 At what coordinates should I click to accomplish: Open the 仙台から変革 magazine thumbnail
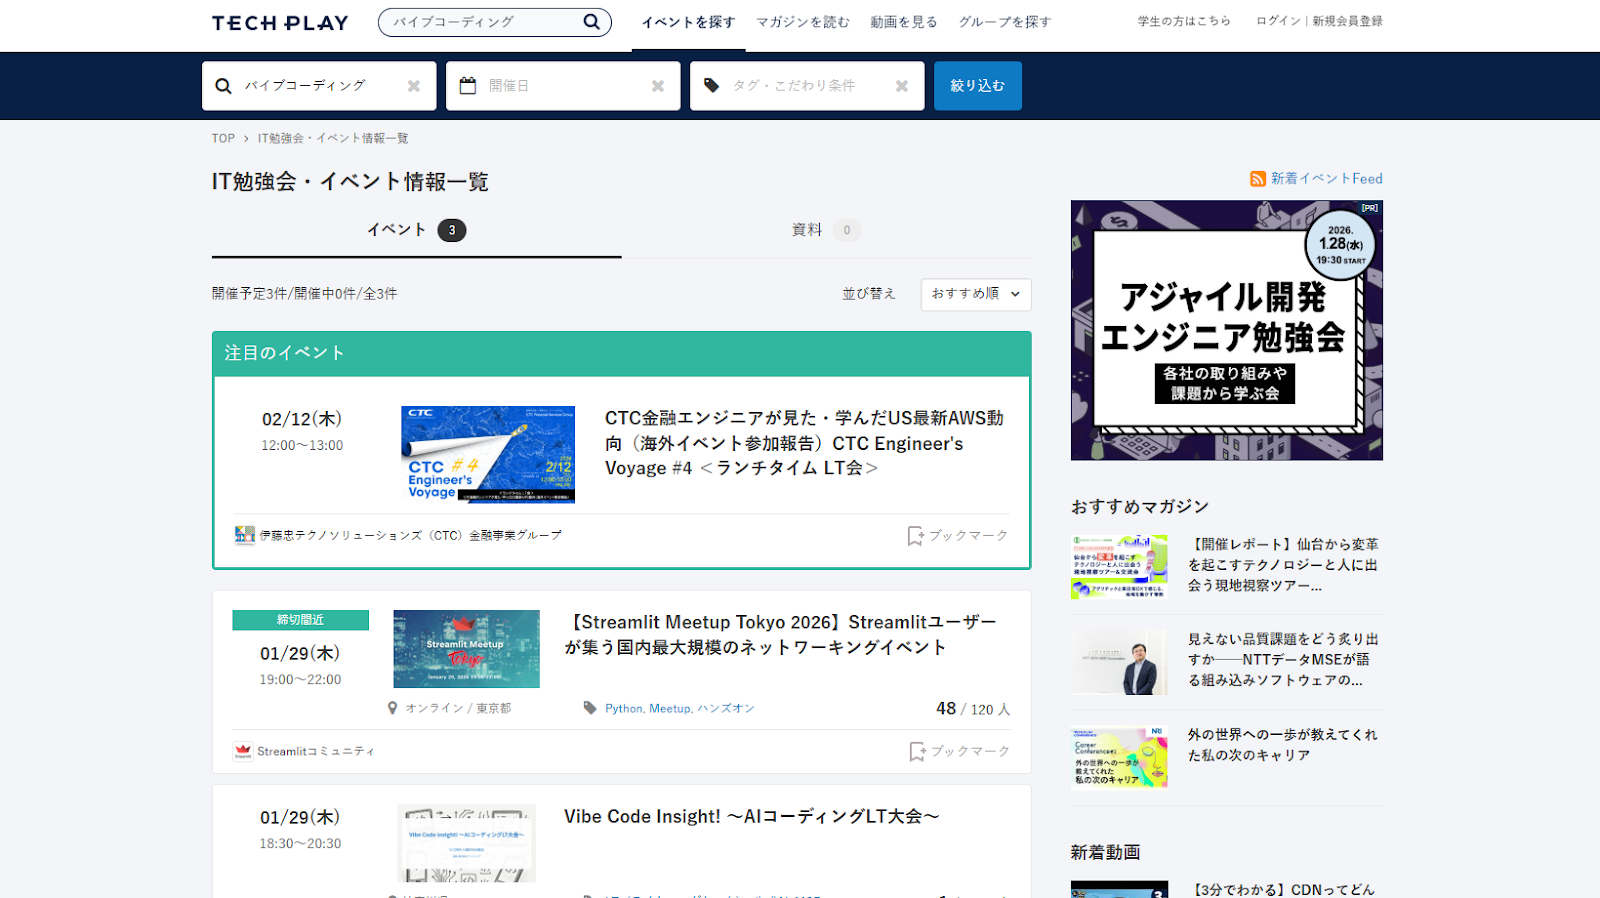1119,567
